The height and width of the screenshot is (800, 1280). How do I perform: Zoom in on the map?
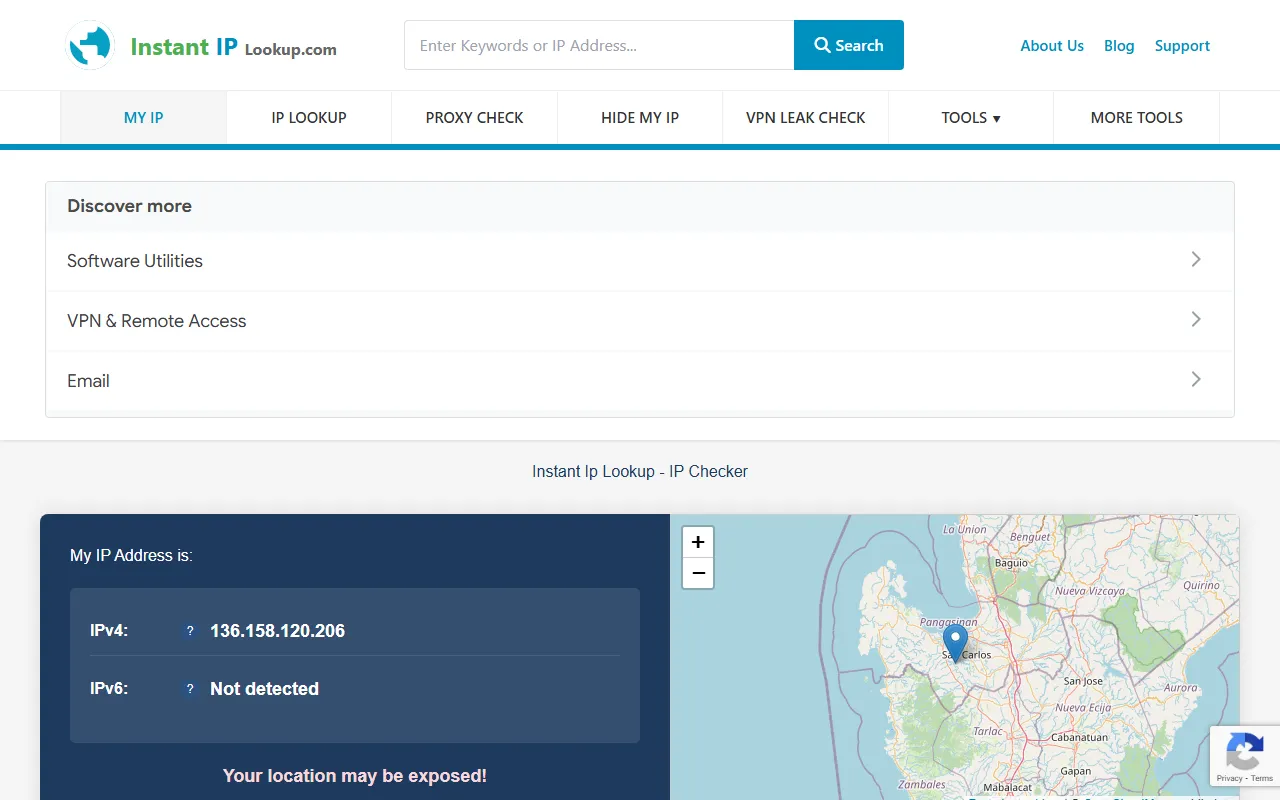(698, 542)
